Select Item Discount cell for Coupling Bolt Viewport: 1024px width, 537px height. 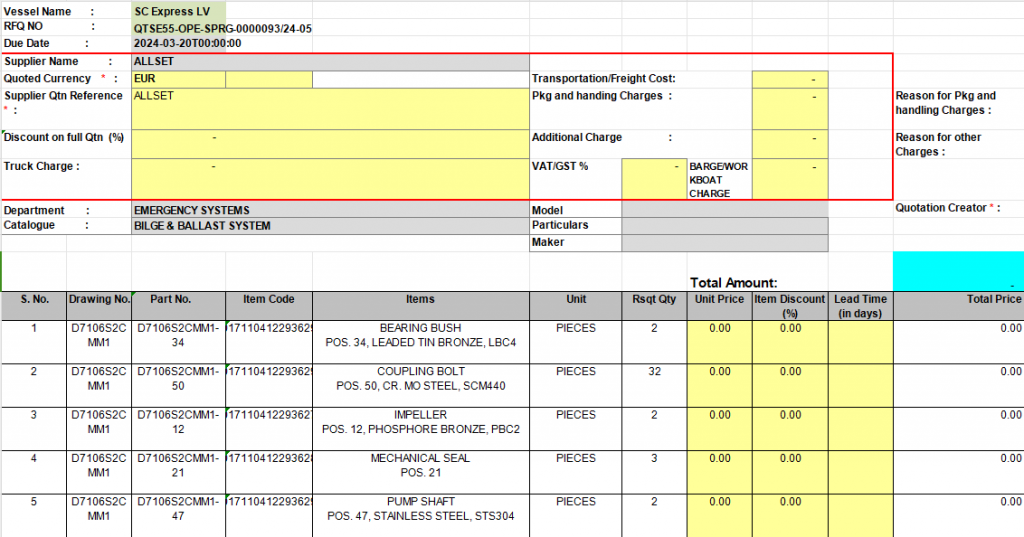click(x=790, y=385)
